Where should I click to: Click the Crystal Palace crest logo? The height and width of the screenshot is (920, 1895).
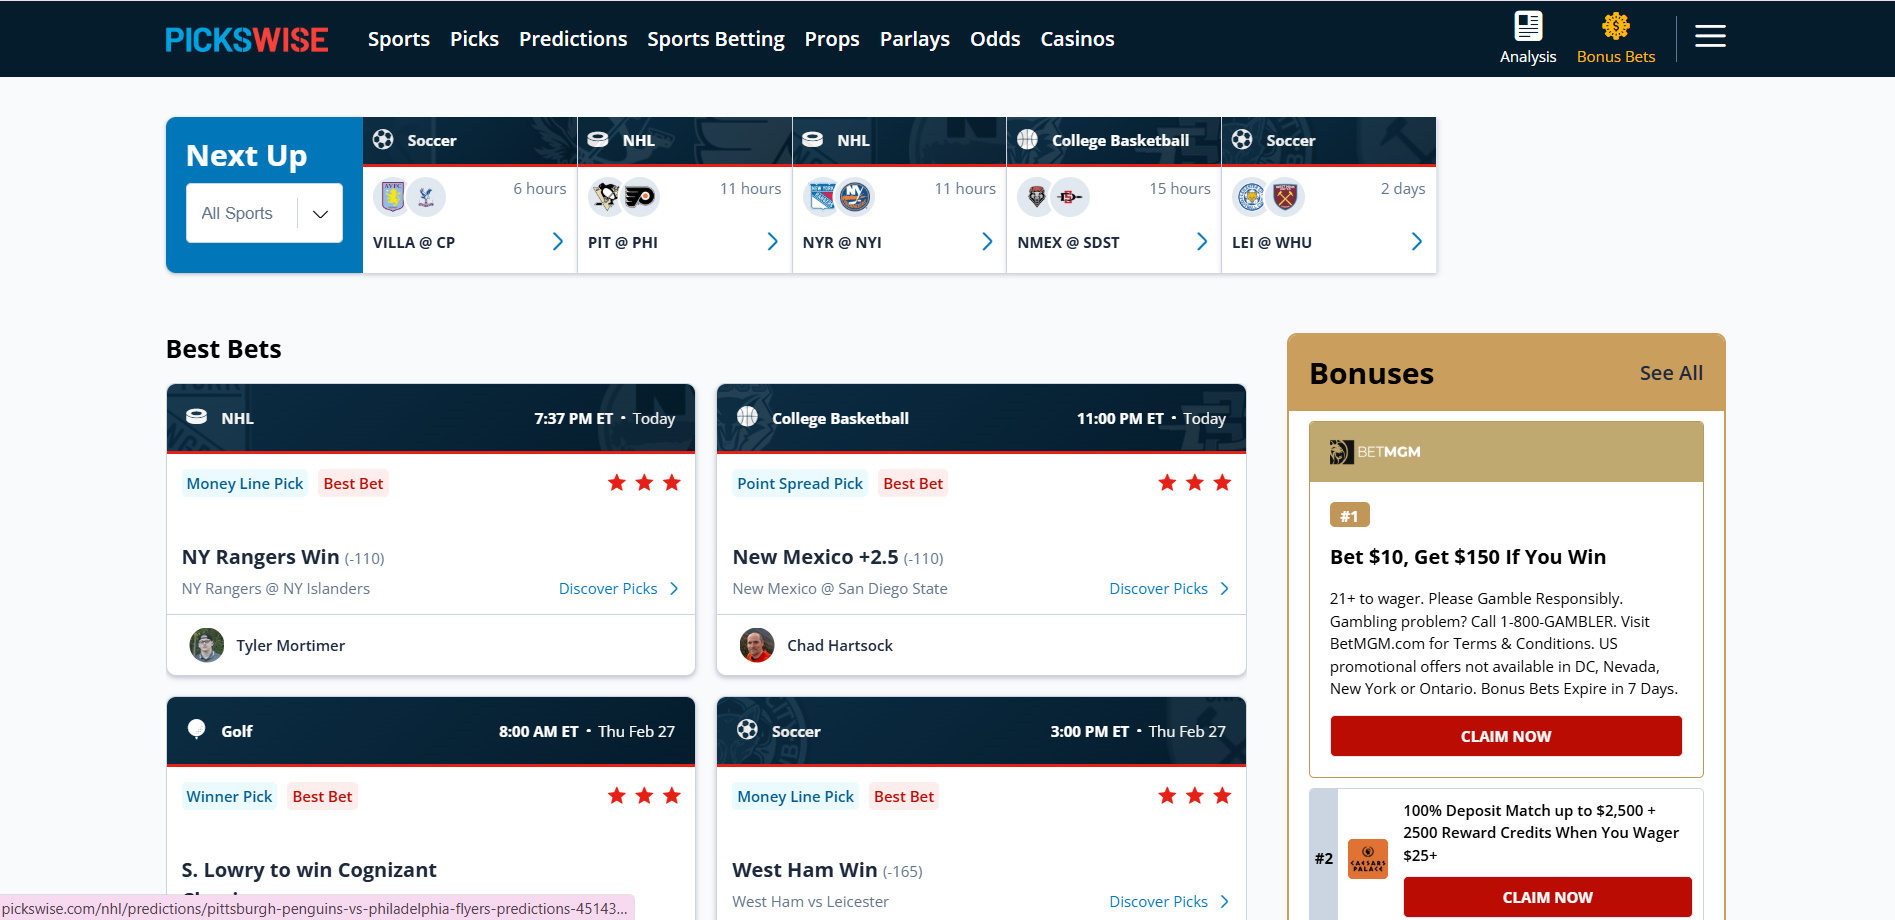tap(426, 197)
